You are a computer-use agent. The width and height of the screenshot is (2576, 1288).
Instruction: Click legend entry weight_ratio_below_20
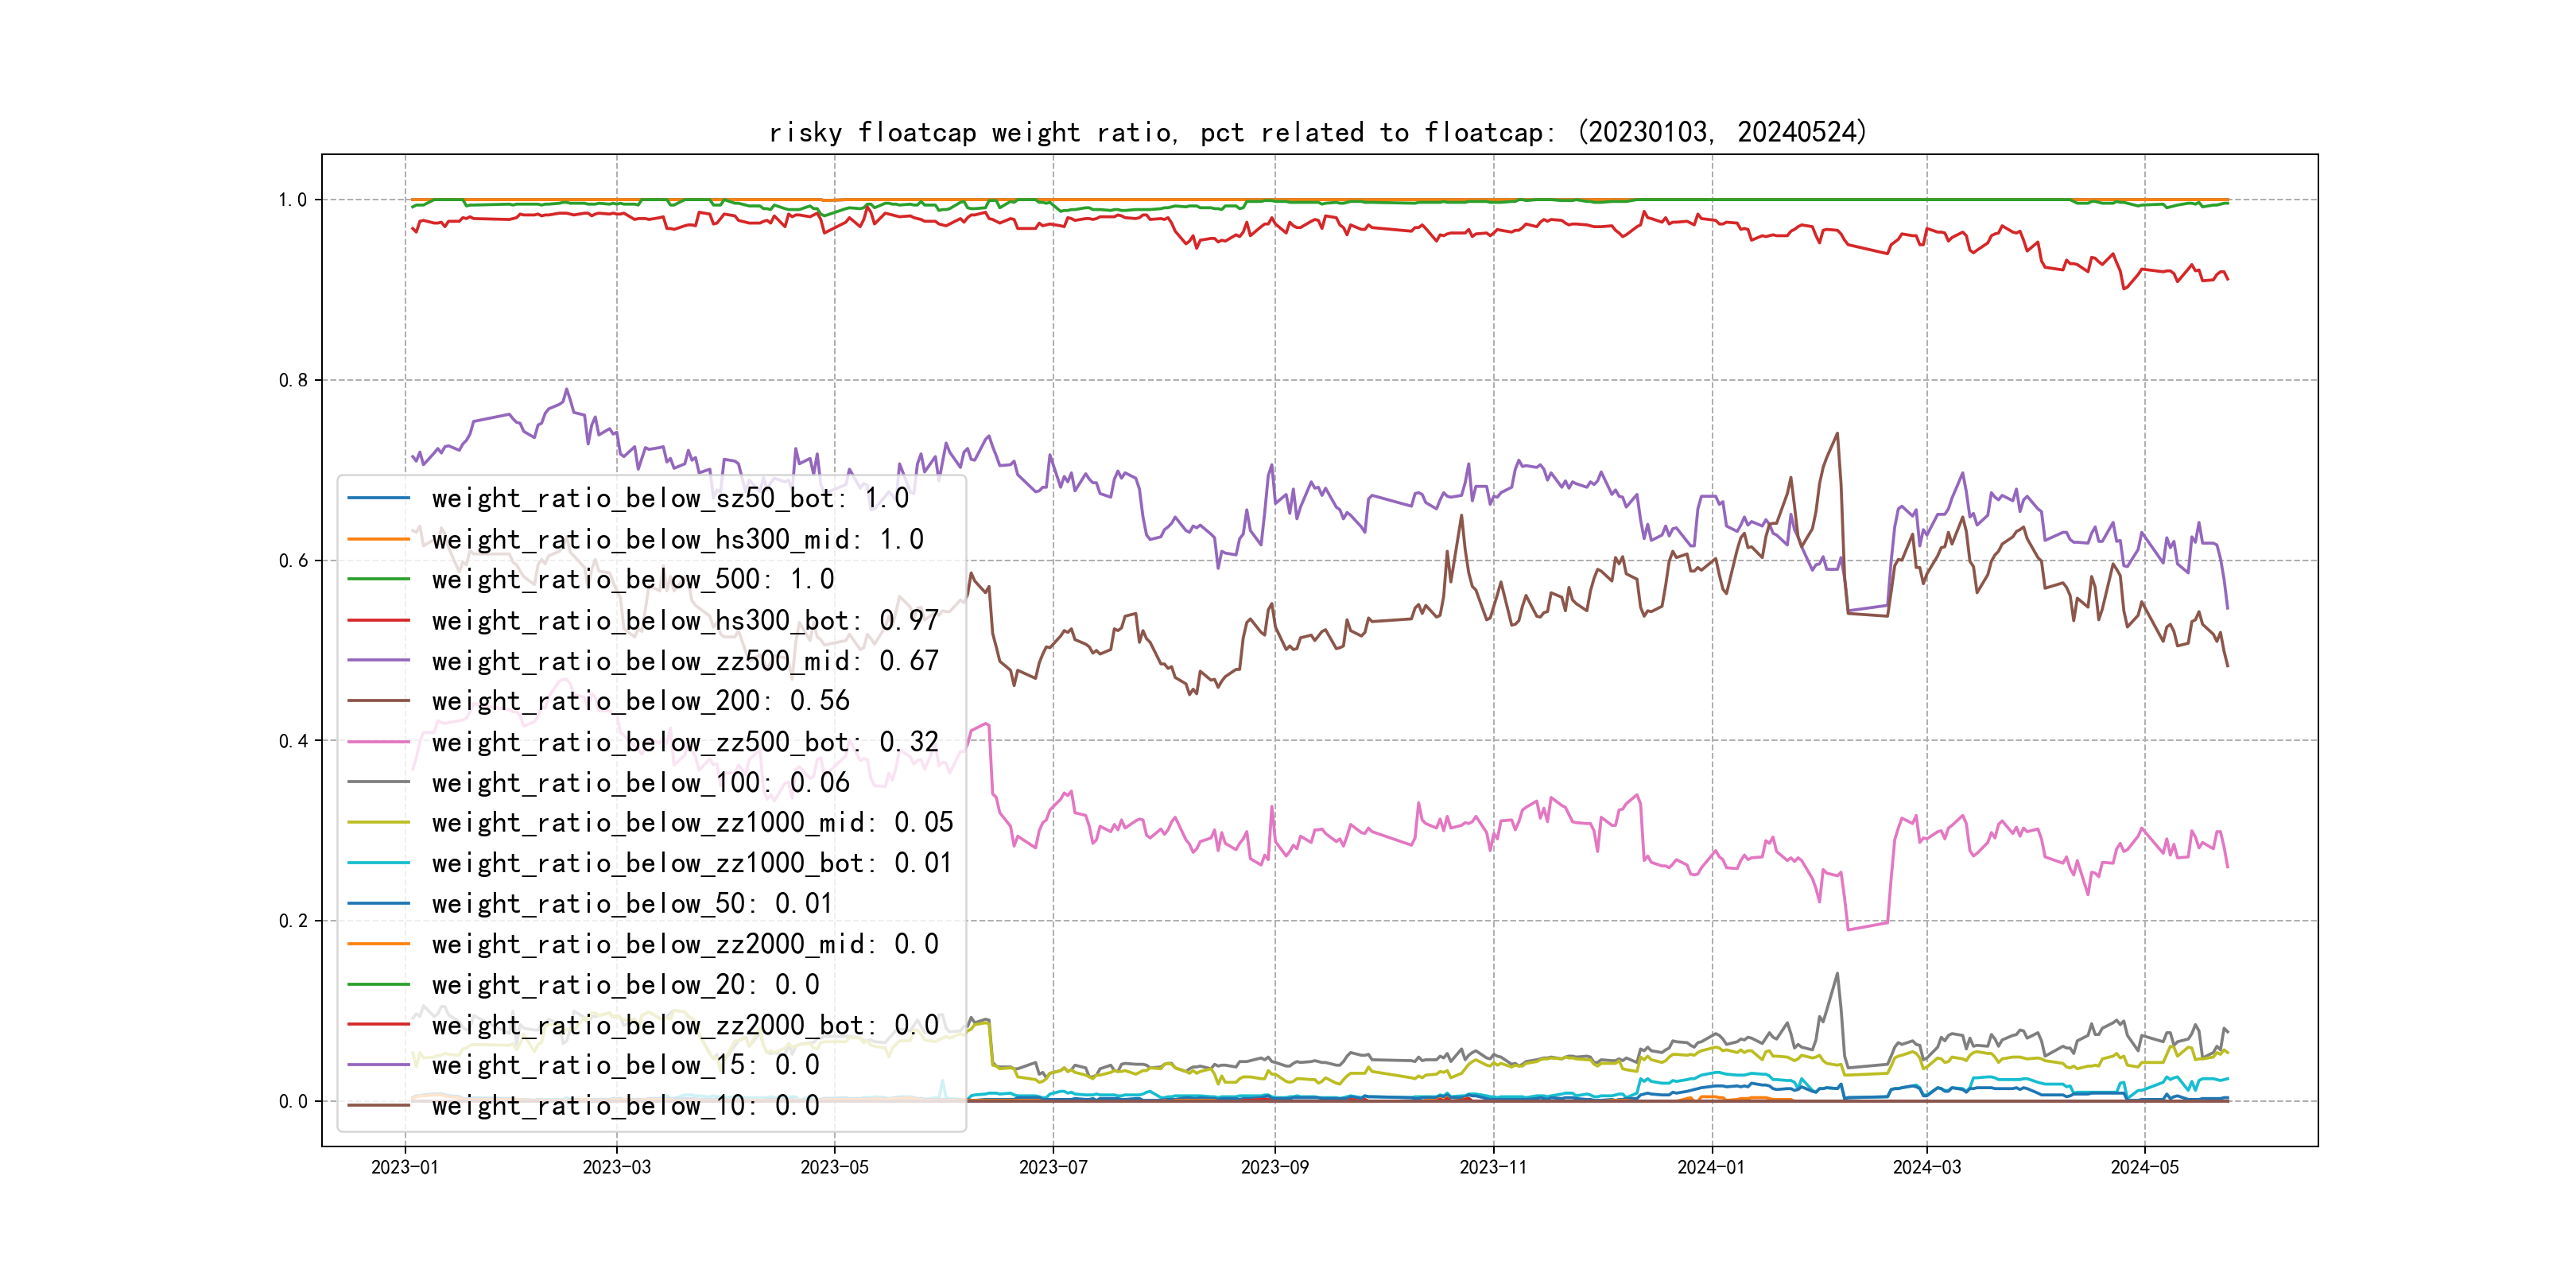[x=625, y=985]
